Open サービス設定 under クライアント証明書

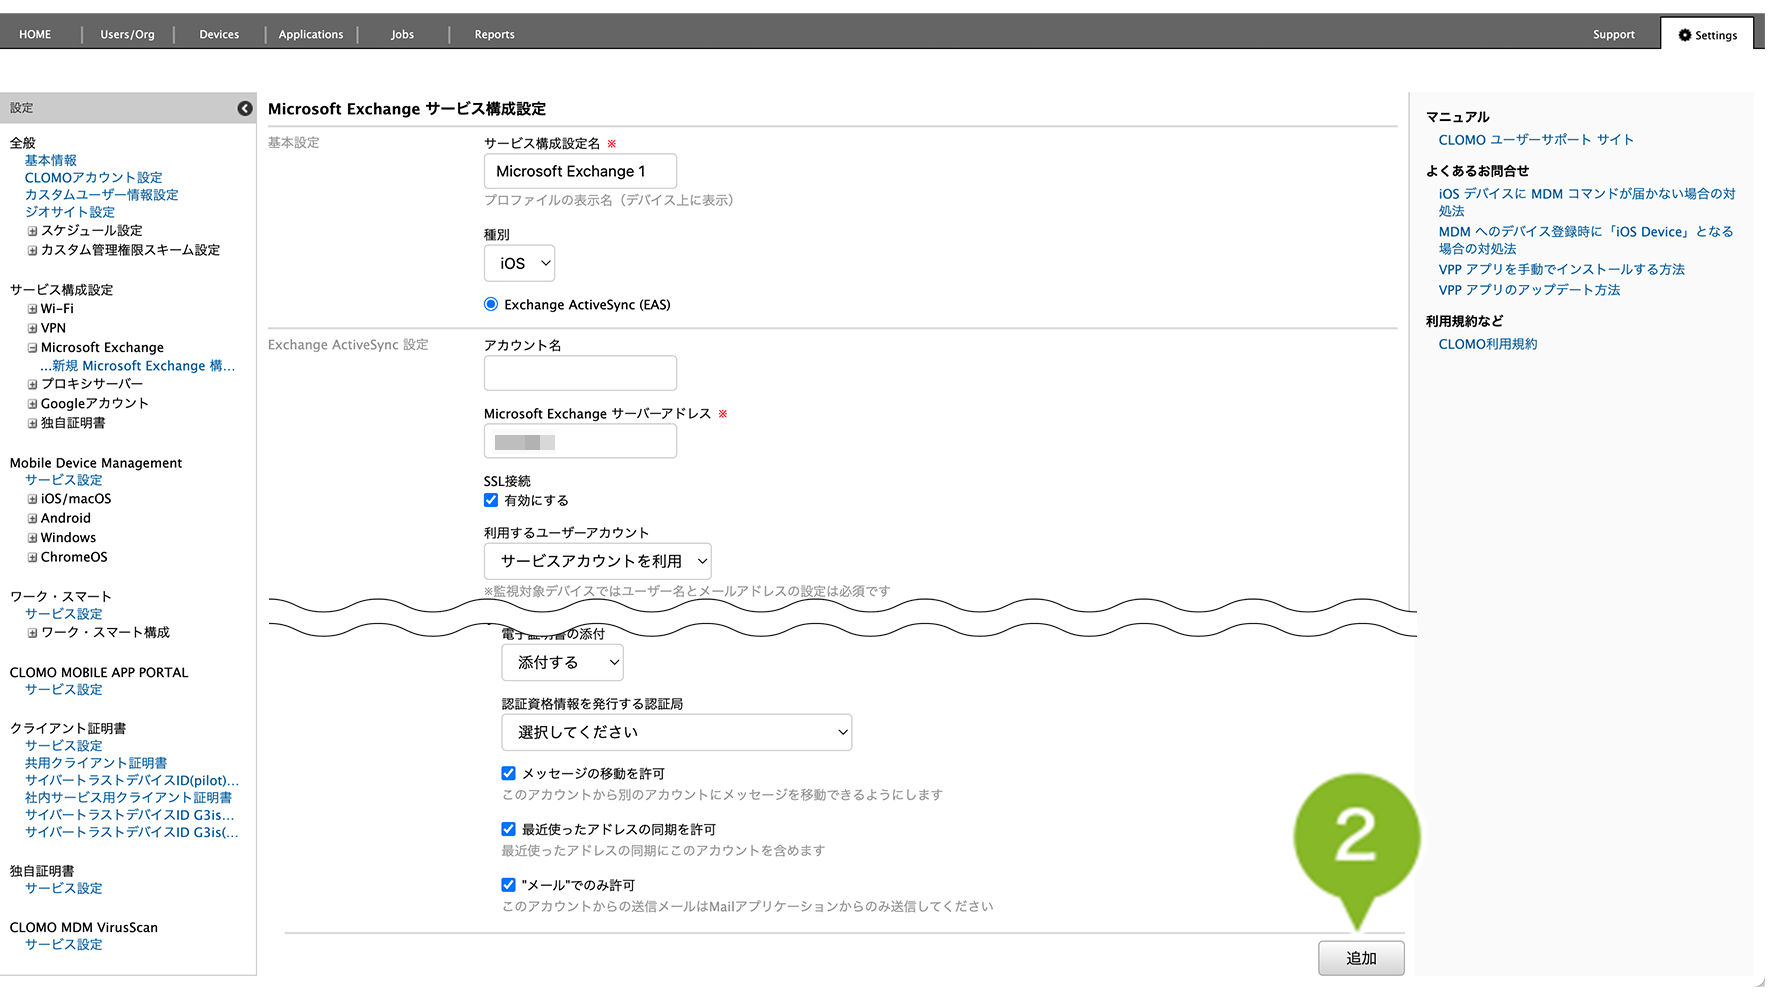tap(64, 746)
